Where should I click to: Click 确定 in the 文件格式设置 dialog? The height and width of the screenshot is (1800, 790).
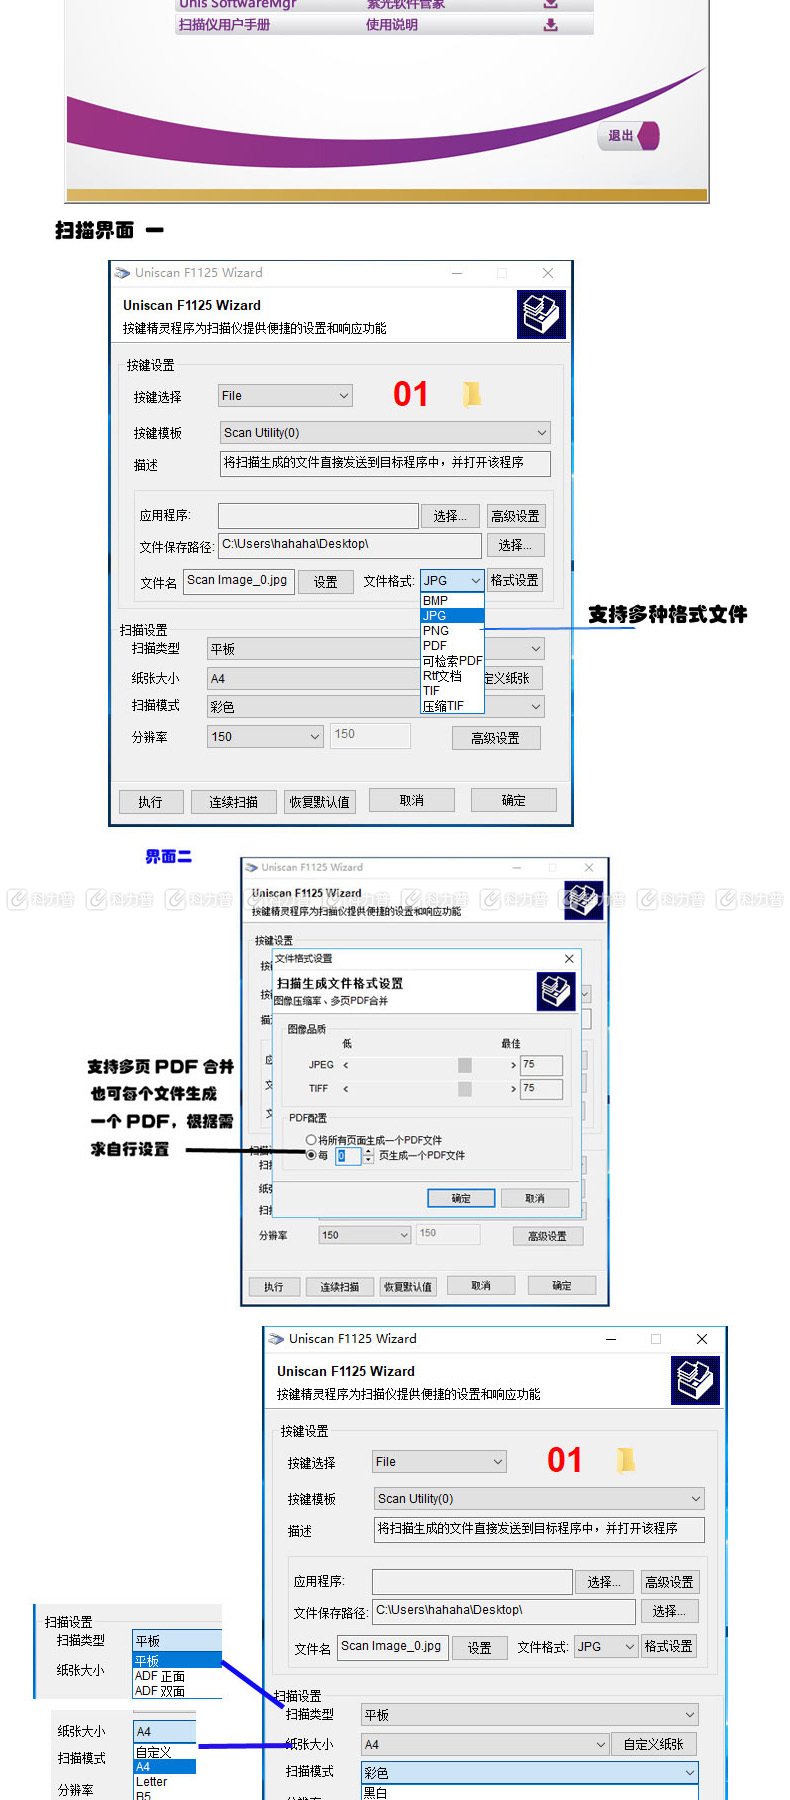point(461,1198)
